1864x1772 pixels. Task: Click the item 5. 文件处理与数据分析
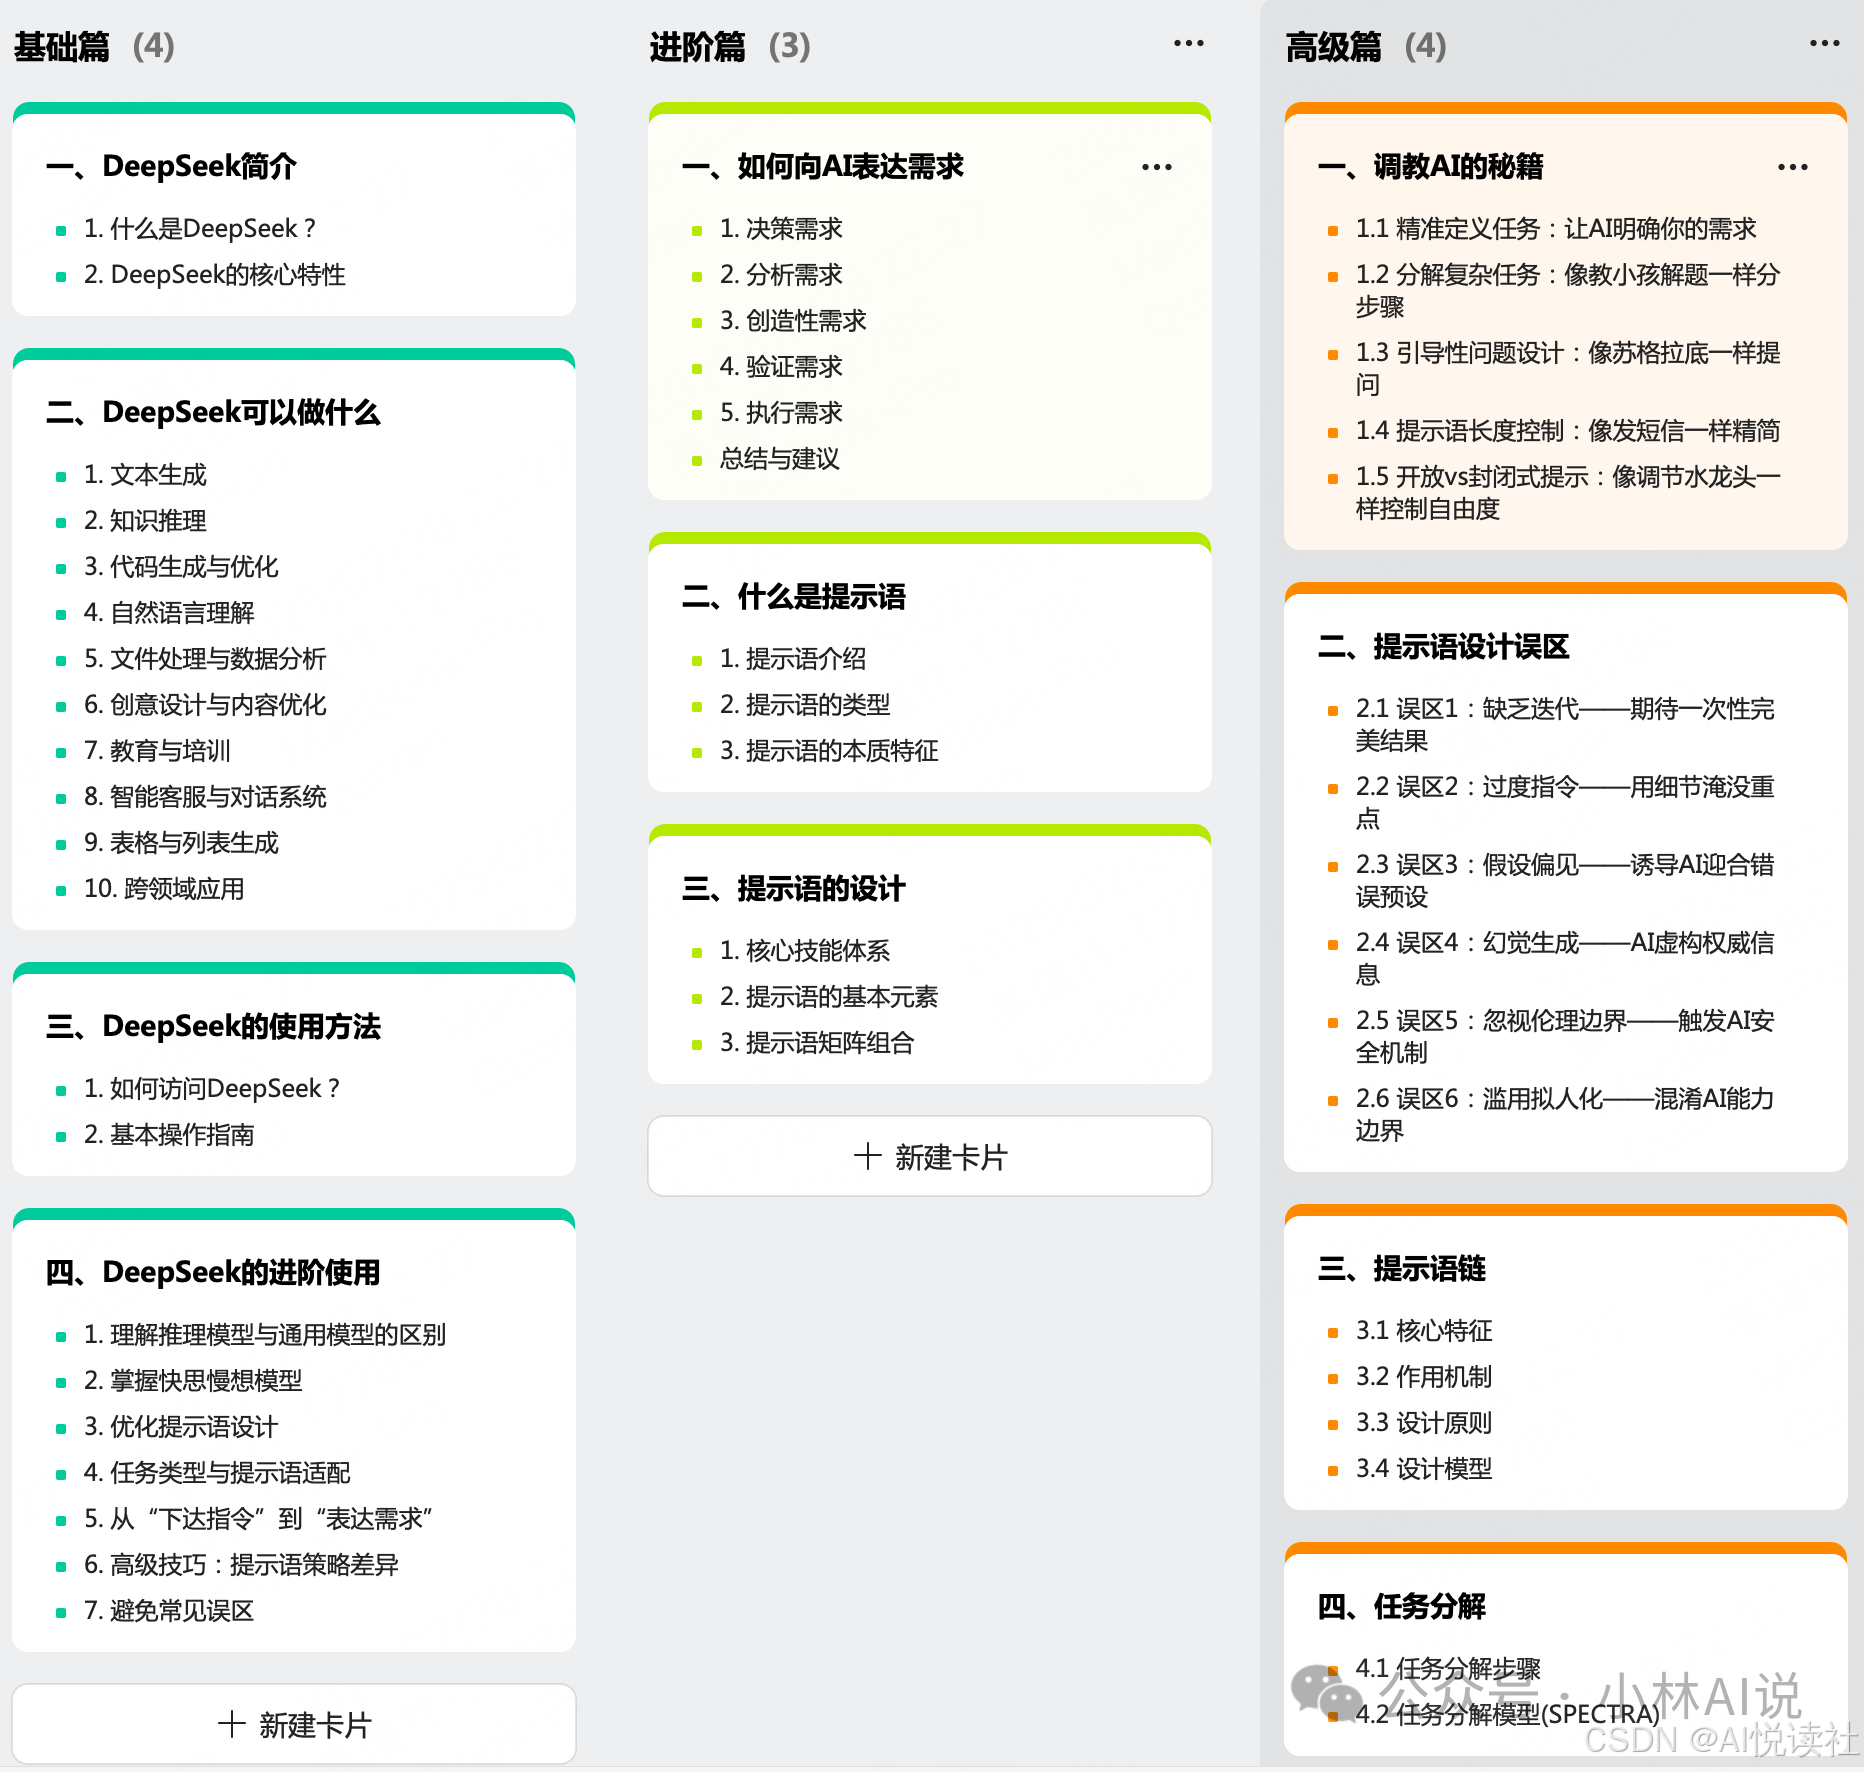(x=205, y=659)
